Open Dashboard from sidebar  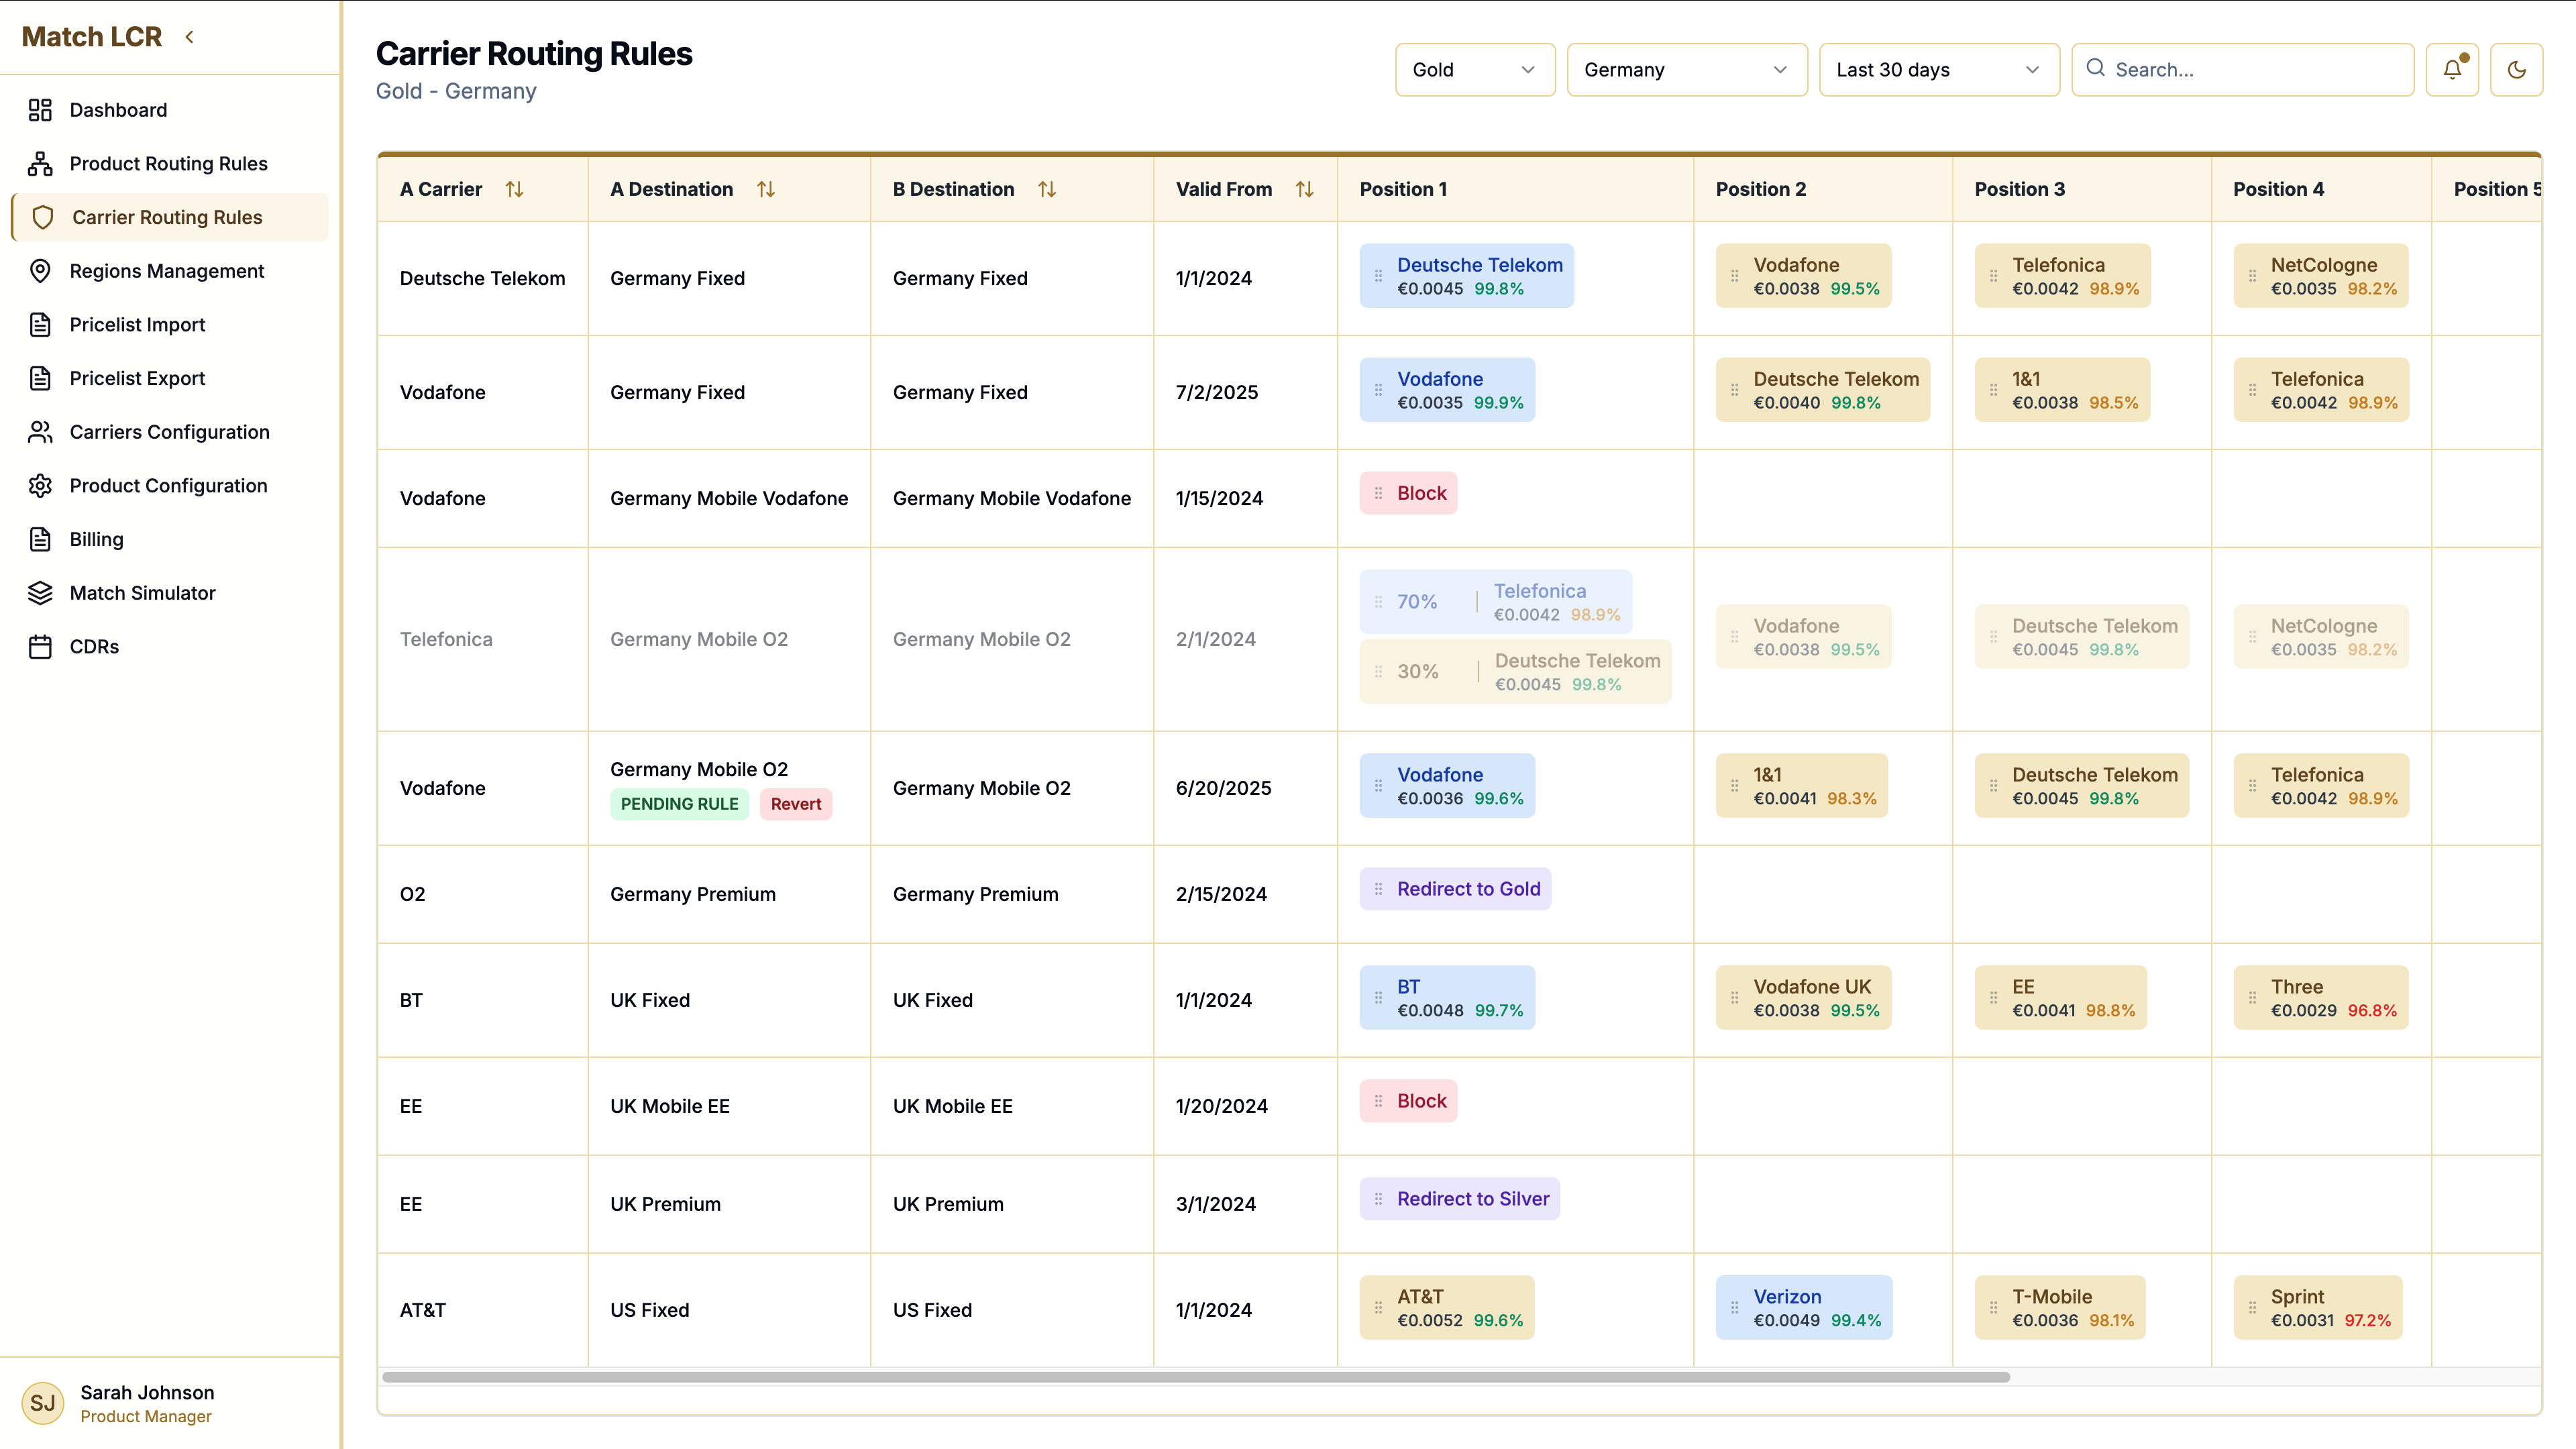click(x=170, y=110)
